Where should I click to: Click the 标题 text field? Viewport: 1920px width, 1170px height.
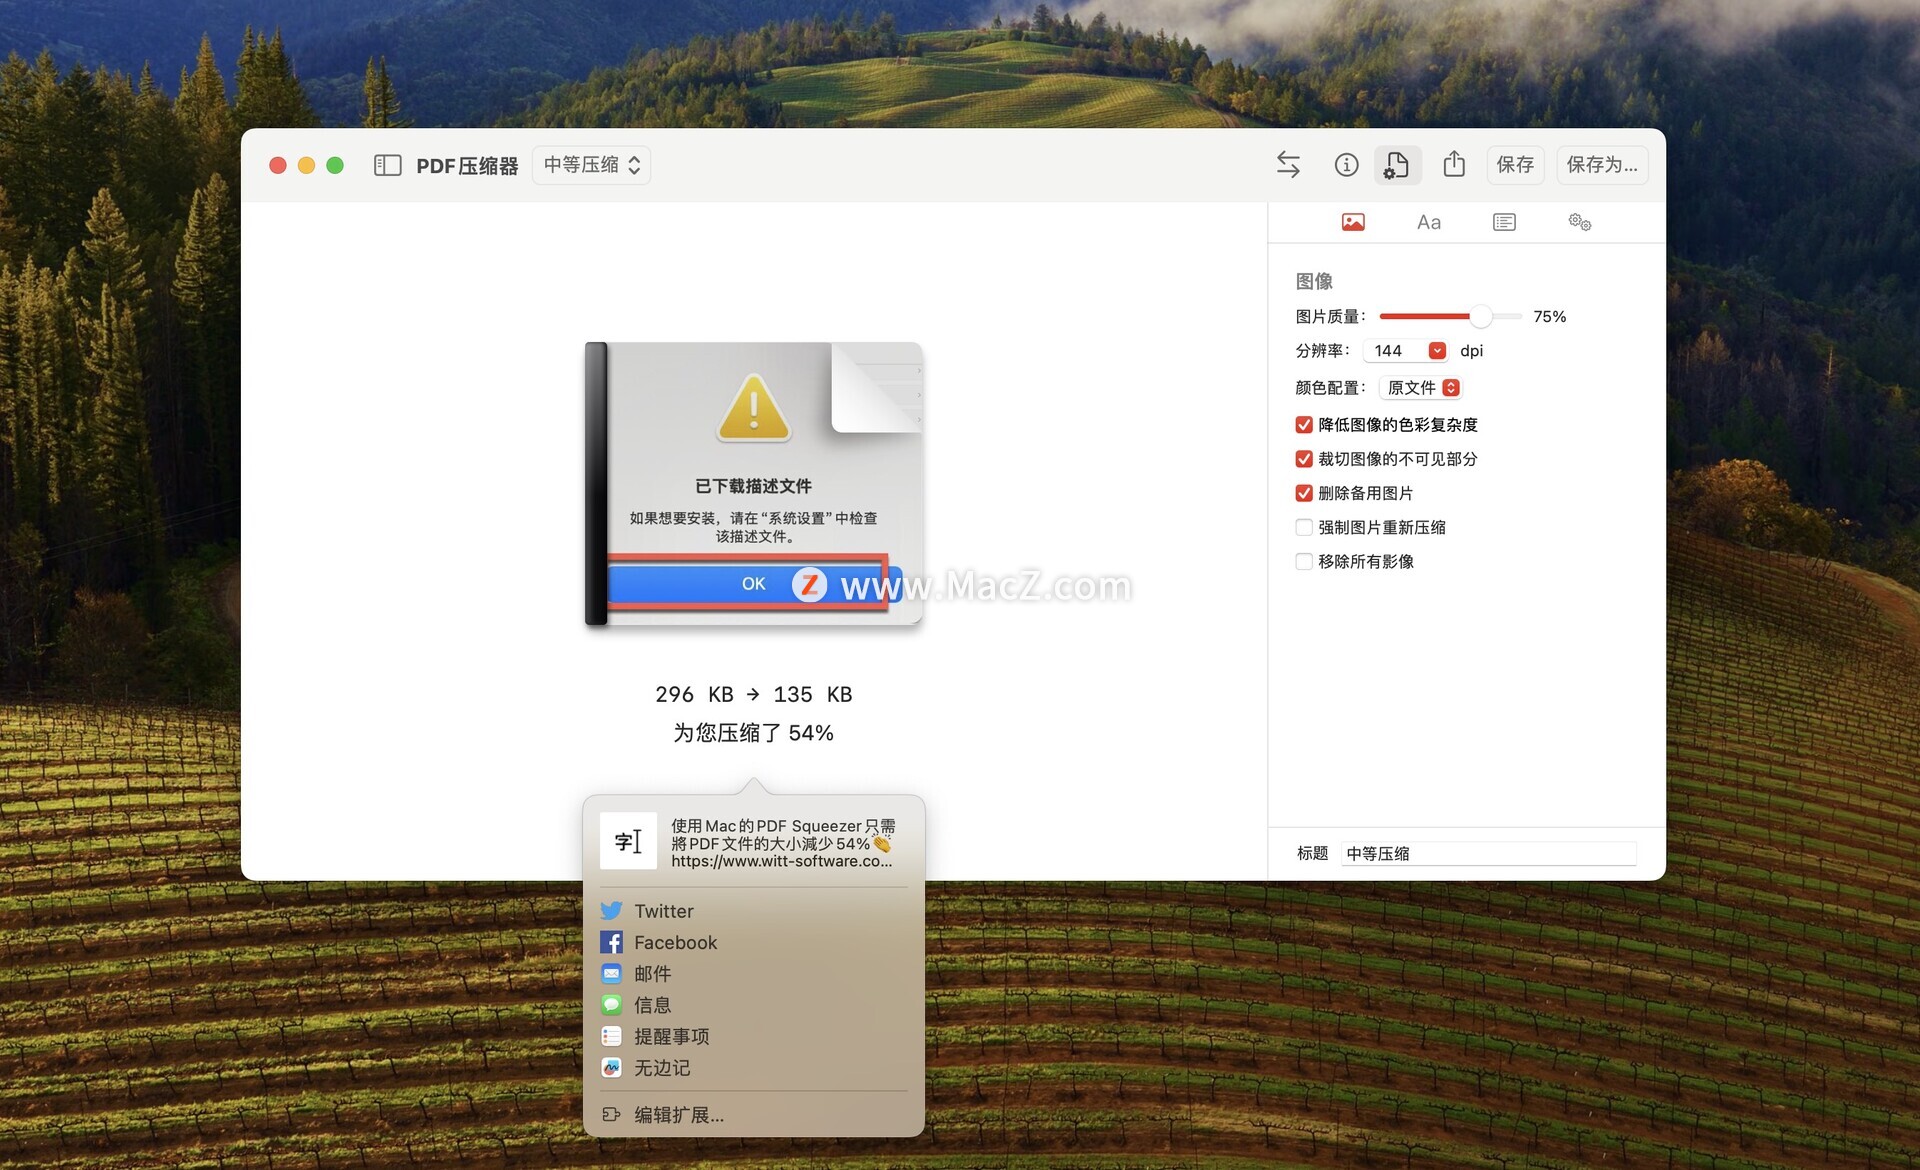pyautogui.click(x=1488, y=853)
